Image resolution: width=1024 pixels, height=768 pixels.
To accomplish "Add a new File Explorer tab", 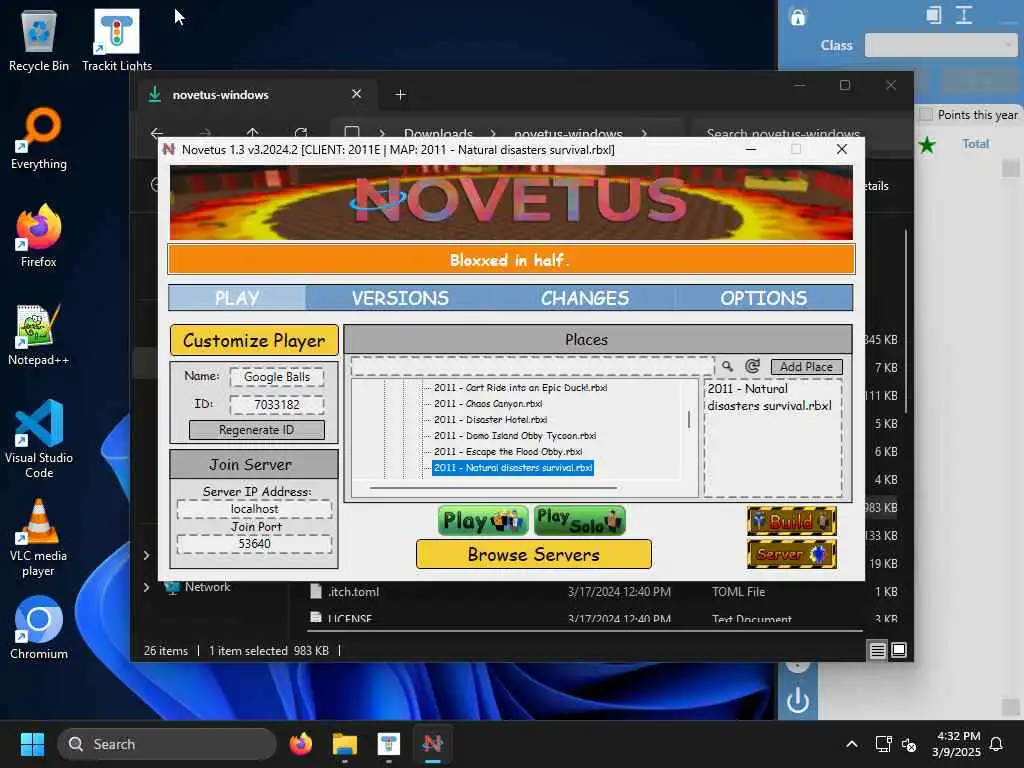I will 400,95.
